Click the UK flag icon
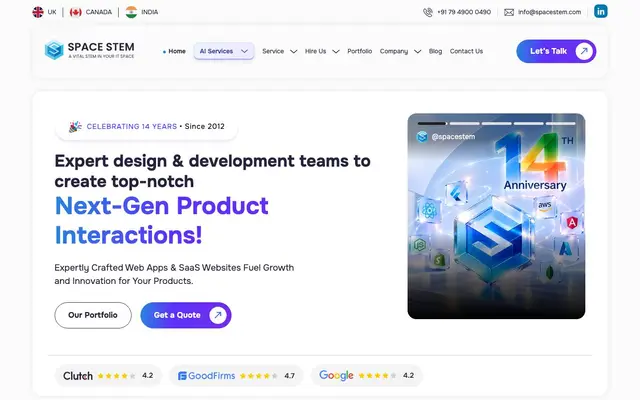This screenshot has width=640, height=400. point(38,12)
